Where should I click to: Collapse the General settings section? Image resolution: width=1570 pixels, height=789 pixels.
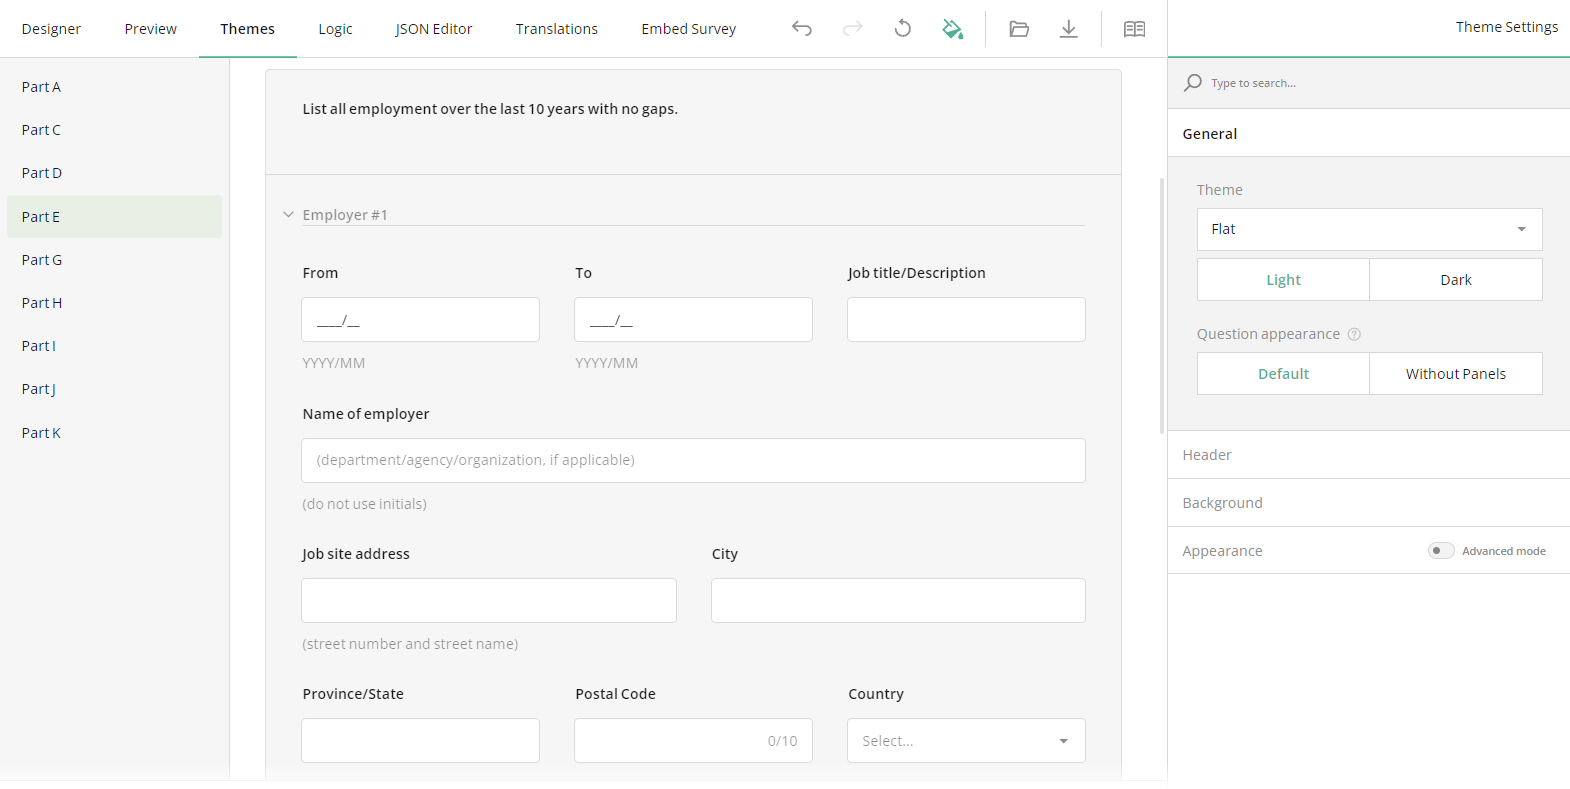1369,133
